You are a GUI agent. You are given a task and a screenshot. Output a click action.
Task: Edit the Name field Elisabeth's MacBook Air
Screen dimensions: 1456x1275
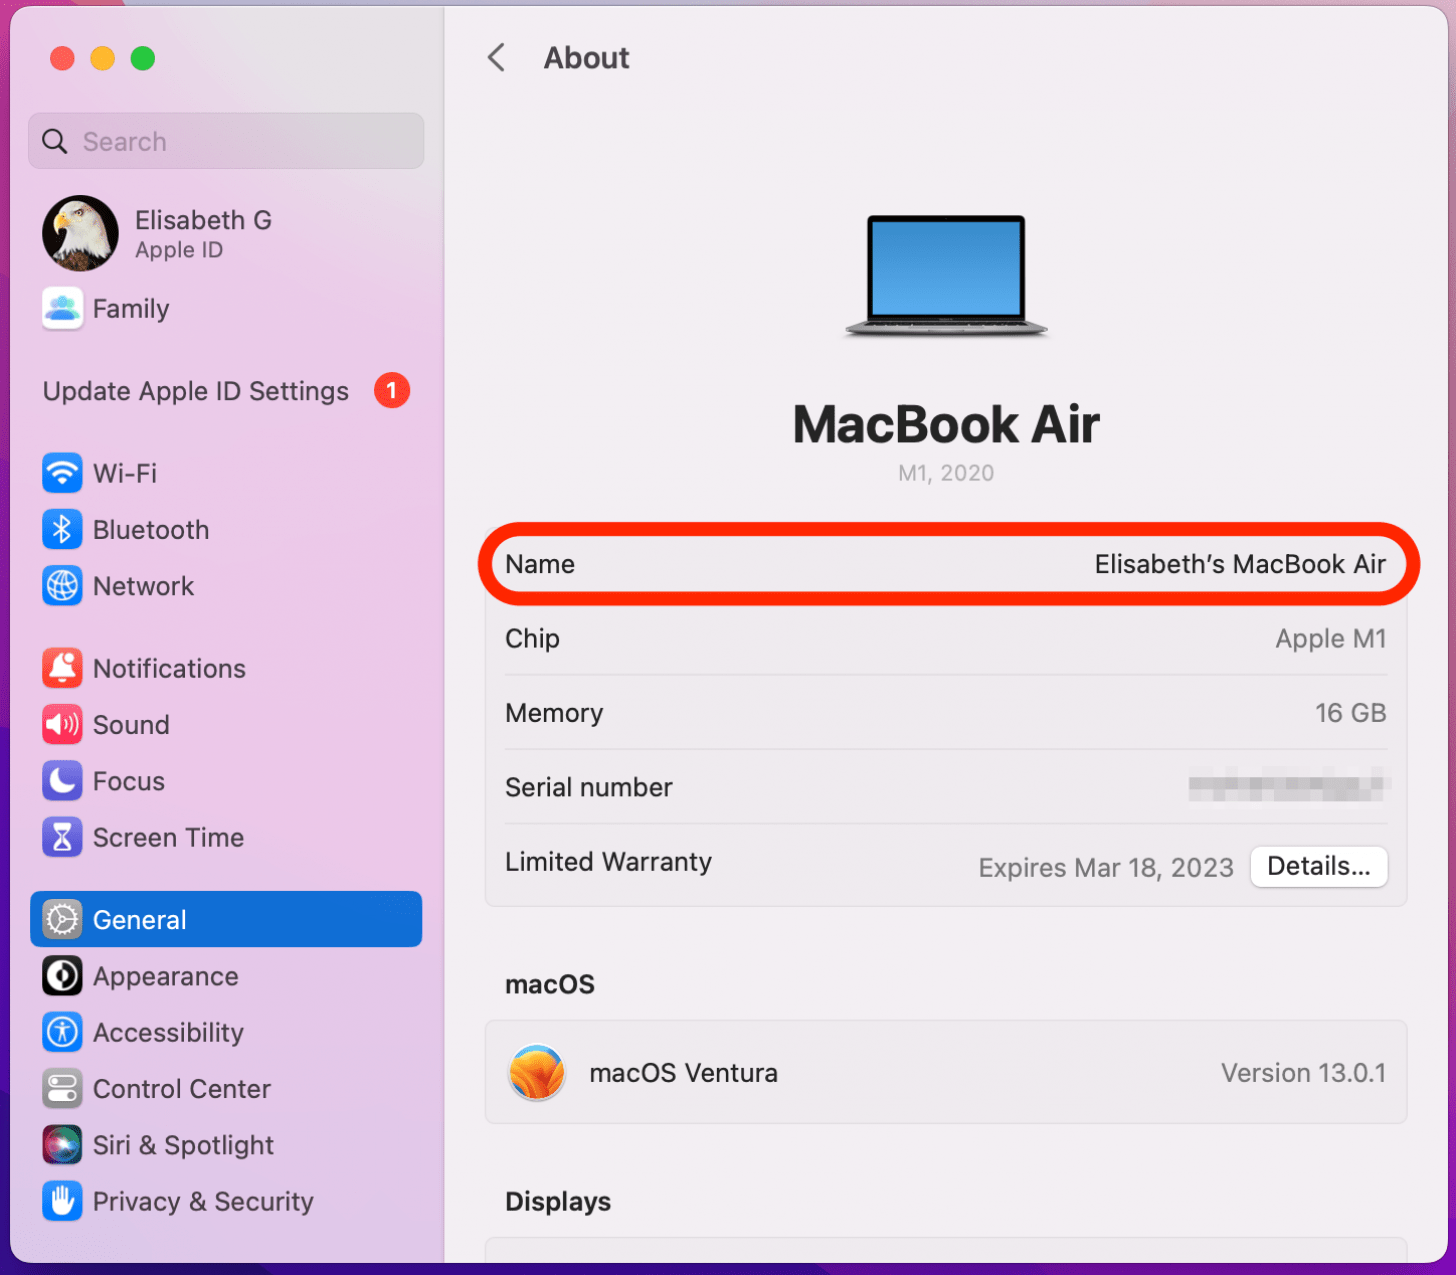(x=1239, y=564)
